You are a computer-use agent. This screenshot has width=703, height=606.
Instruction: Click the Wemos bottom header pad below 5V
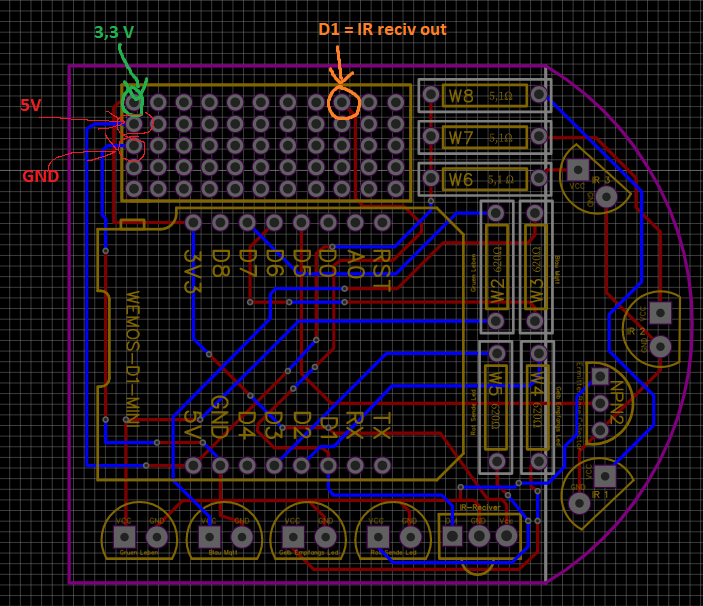pos(193,465)
